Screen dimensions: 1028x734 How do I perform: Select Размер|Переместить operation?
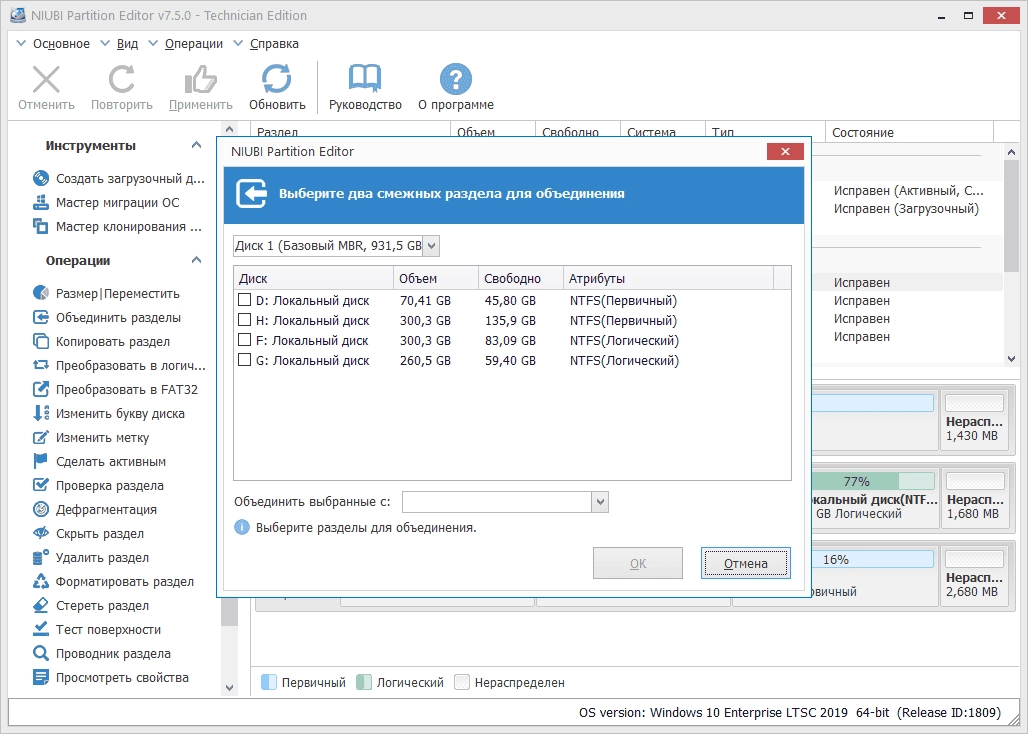click(x=106, y=294)
